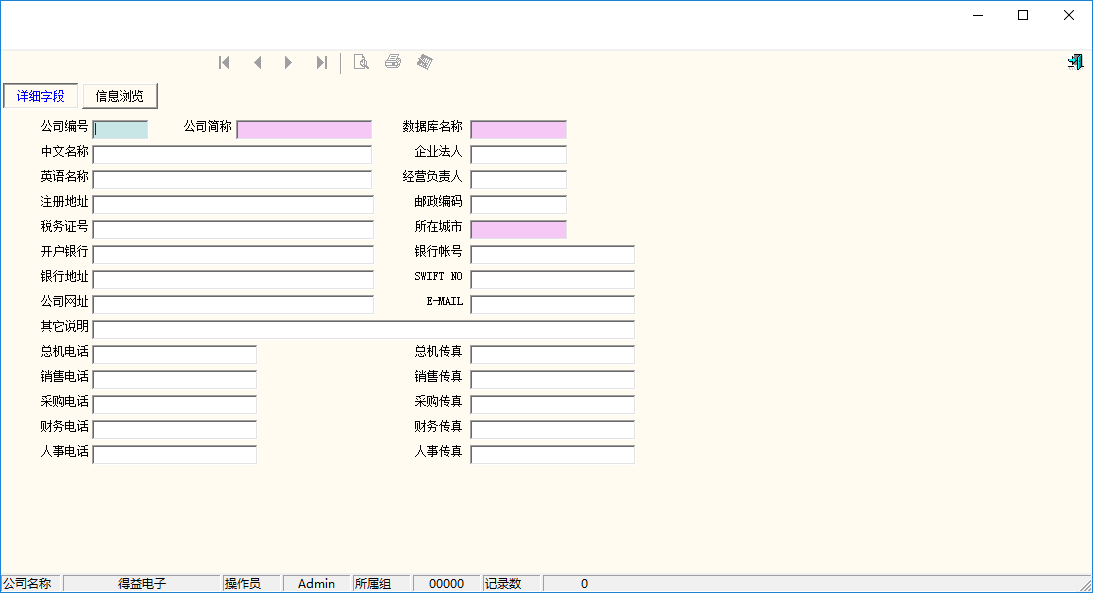Focus the 人事传真 input field
Screen dimensions: 1093x593
(552, 454)
